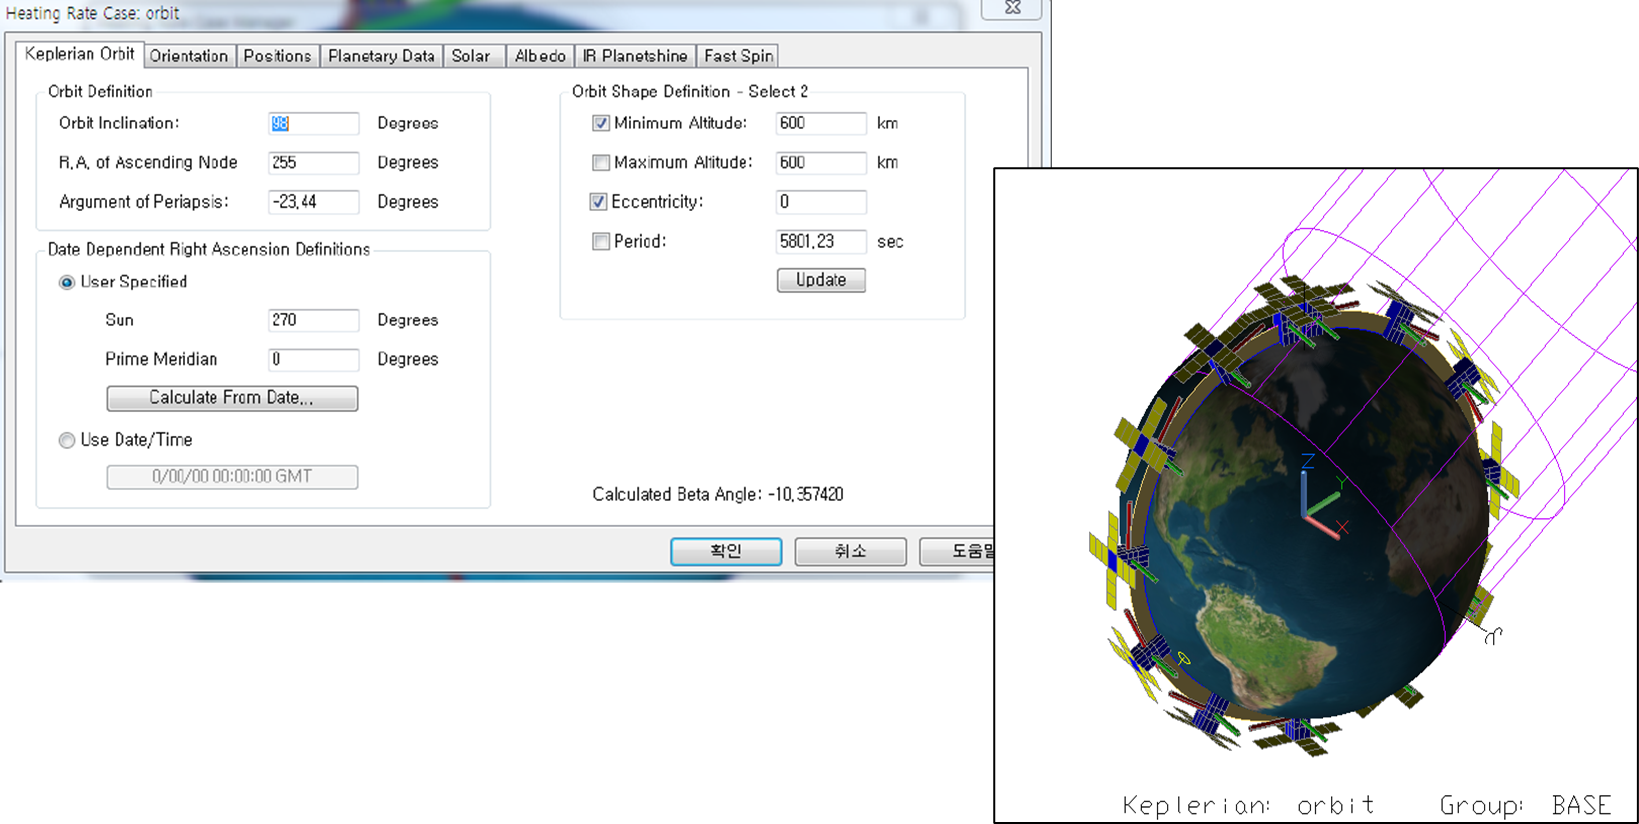Select the User Specified radio button
The image size is (1639, 824).
(67, 283)
